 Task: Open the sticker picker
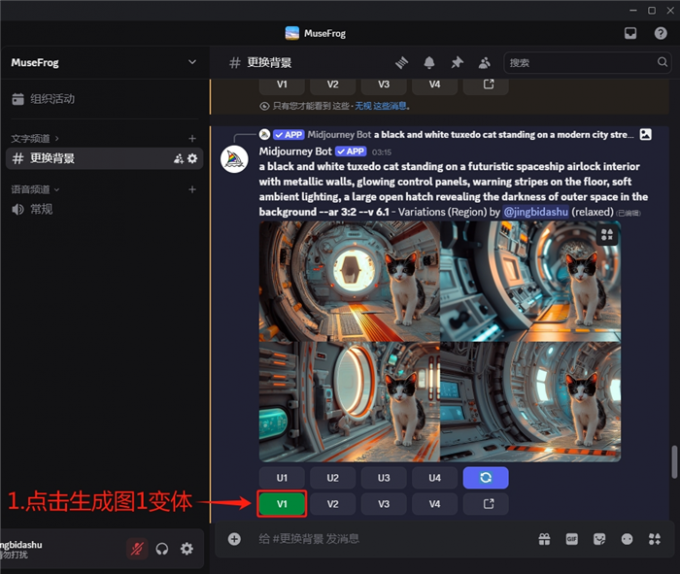click(x=599, y=539)
